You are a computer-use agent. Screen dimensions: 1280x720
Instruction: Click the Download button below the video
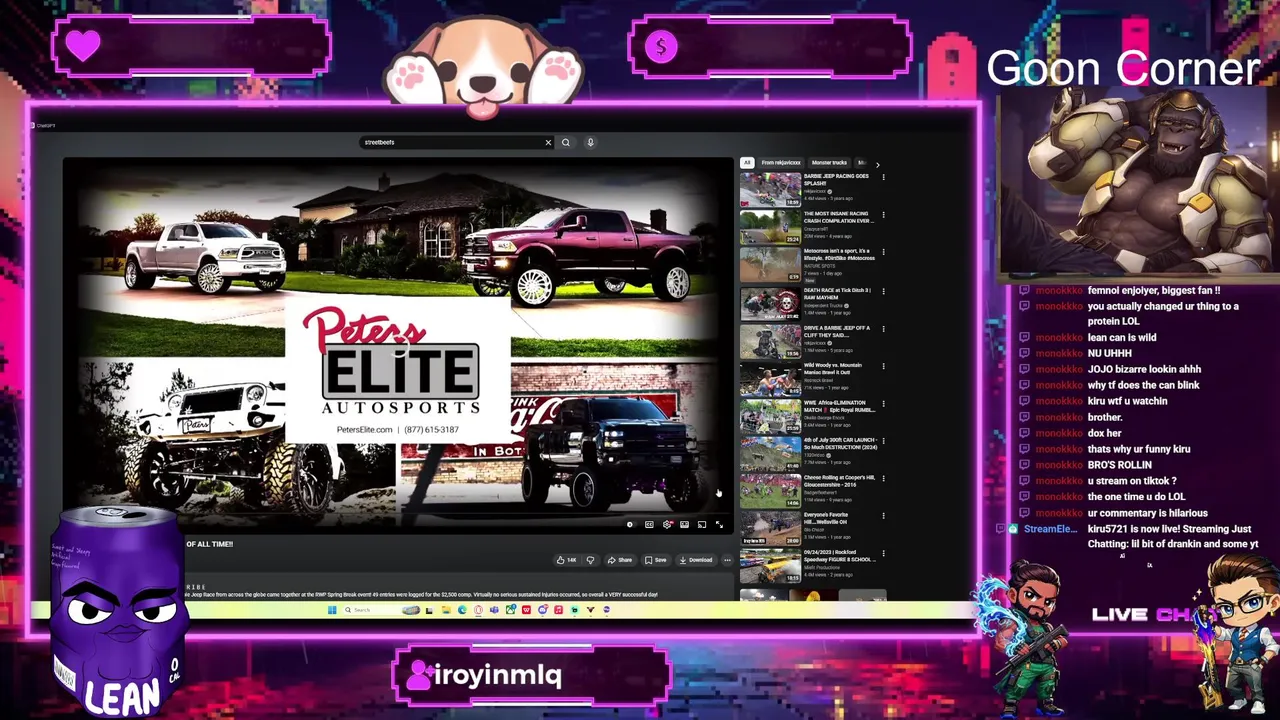coord(696,560)
